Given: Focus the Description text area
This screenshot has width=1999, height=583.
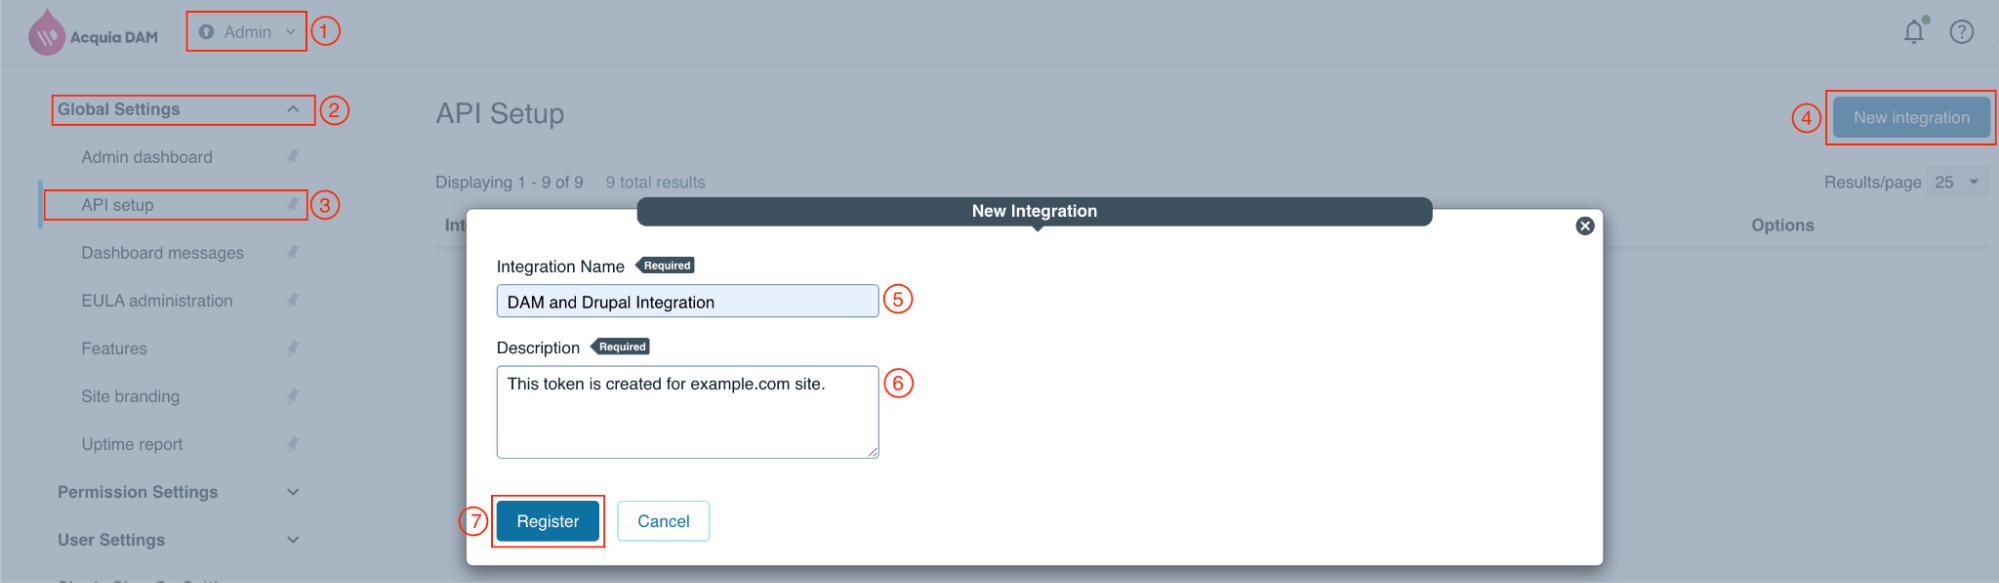Looking at the screenshot, I should 688,412.
